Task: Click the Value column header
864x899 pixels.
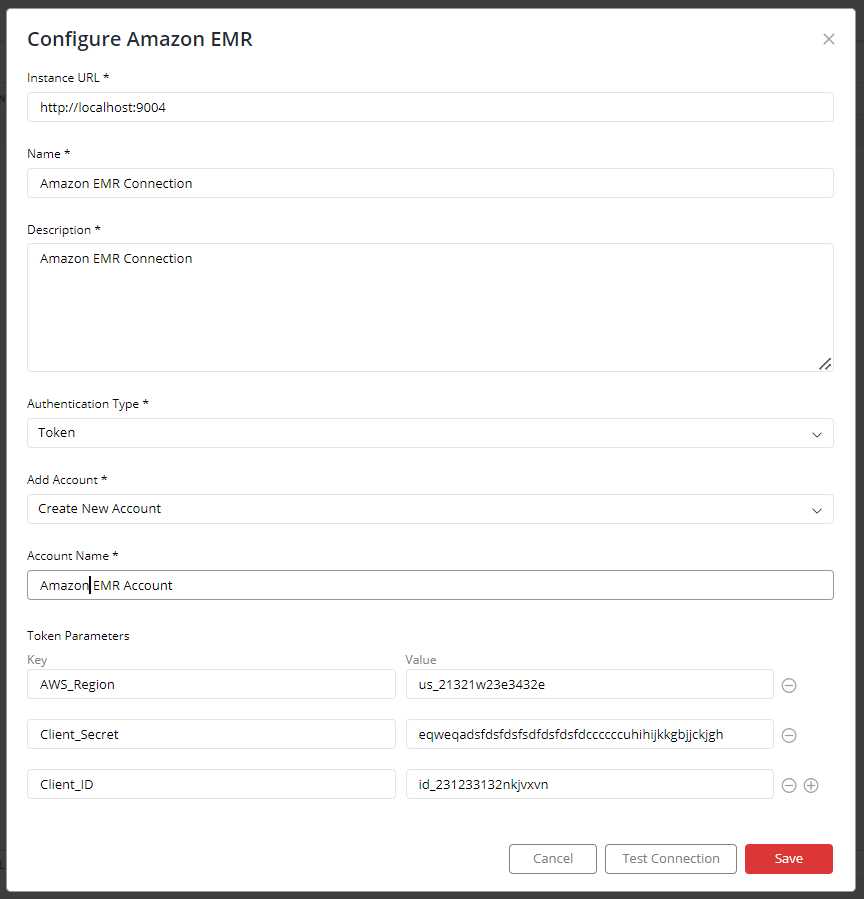Action: [x=421, y=660]
